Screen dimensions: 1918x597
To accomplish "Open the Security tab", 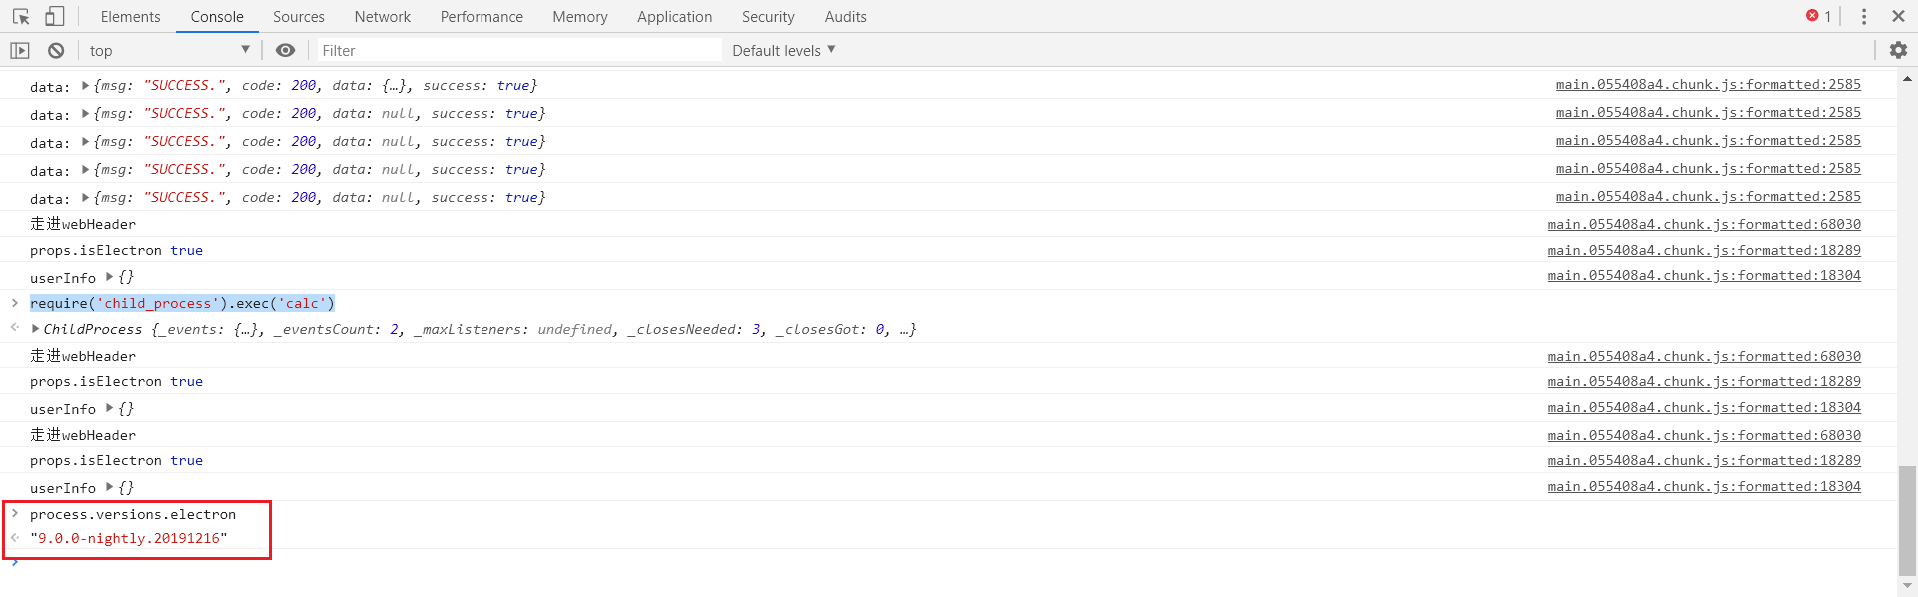I will [x=768, y=16].
